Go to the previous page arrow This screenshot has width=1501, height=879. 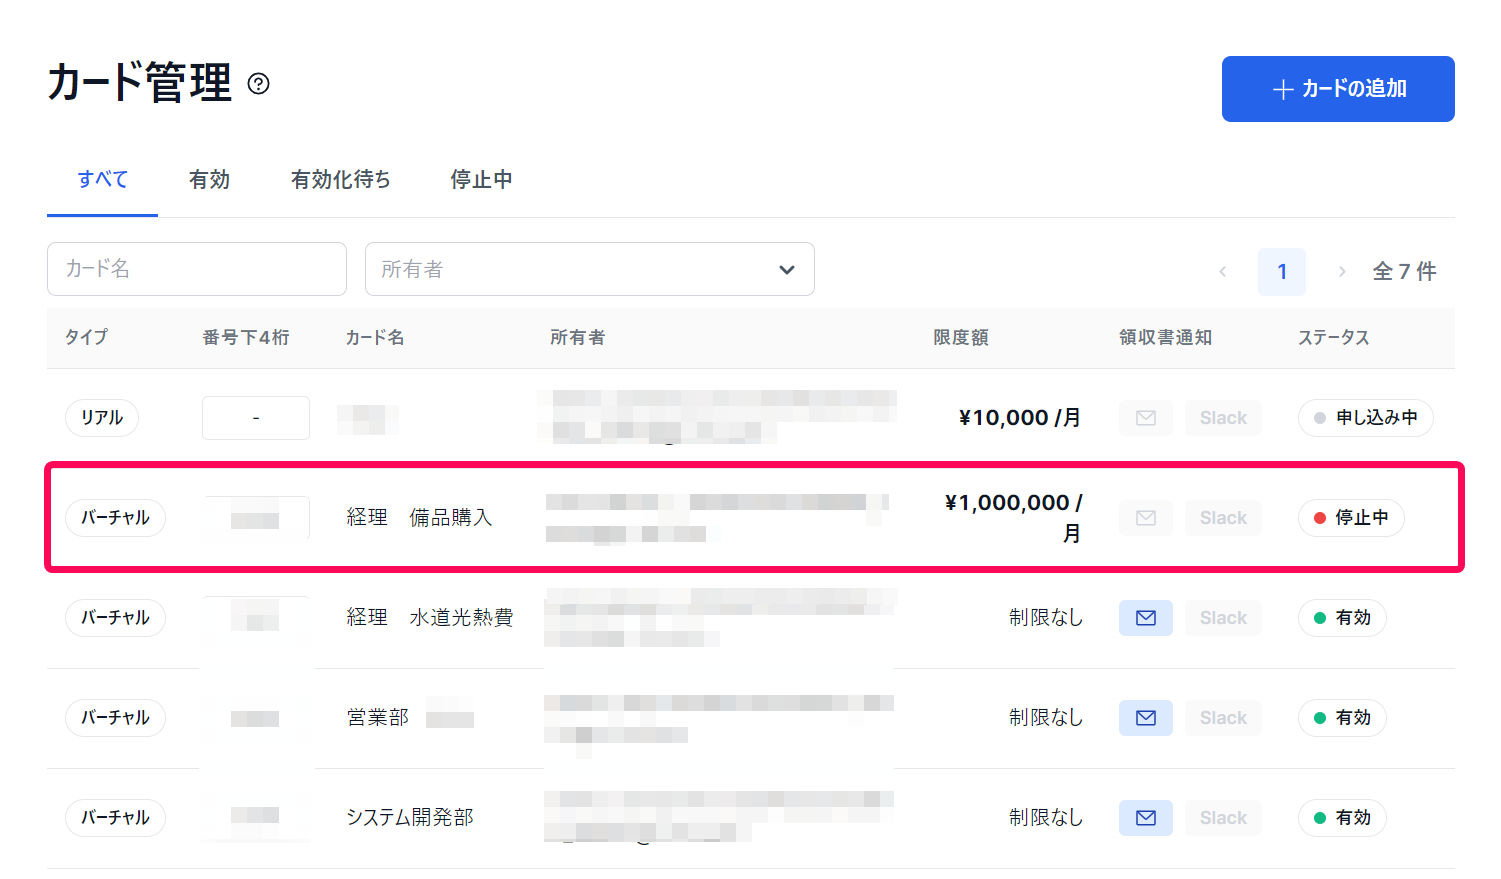1222,271
